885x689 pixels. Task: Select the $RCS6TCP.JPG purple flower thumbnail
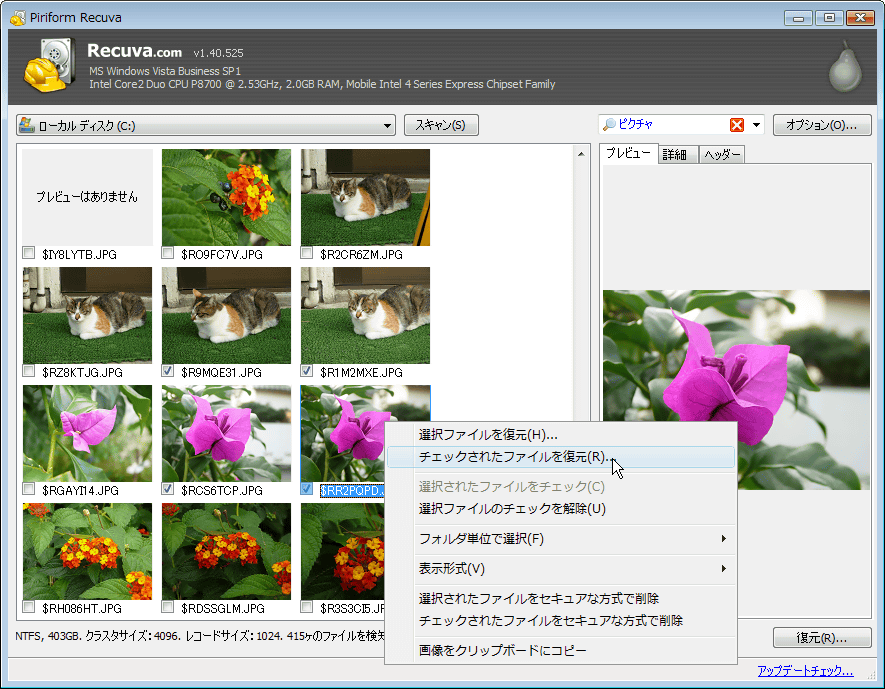[226, 433]
